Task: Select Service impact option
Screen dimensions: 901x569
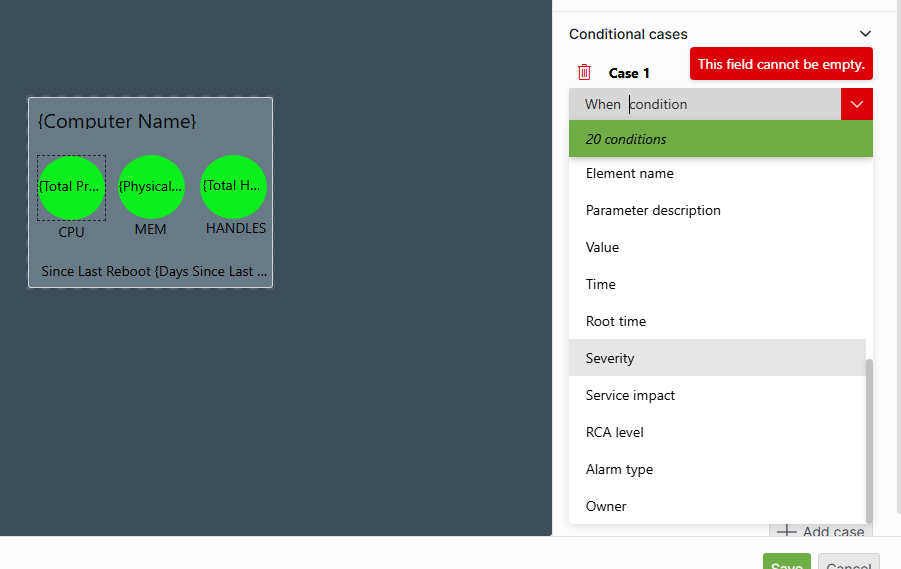Action: click(630, 395)
